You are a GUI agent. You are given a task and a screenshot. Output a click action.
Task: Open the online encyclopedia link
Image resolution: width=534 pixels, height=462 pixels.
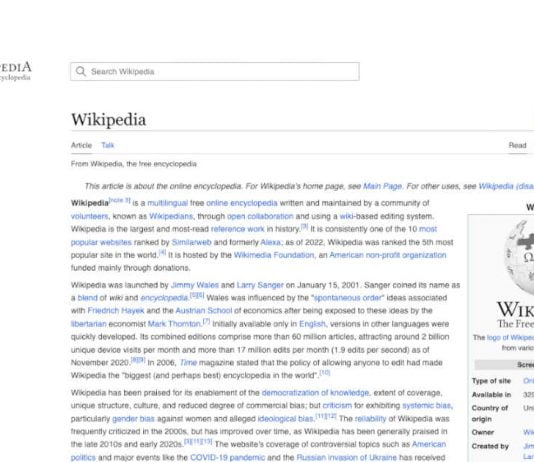(x=242, y=203)
